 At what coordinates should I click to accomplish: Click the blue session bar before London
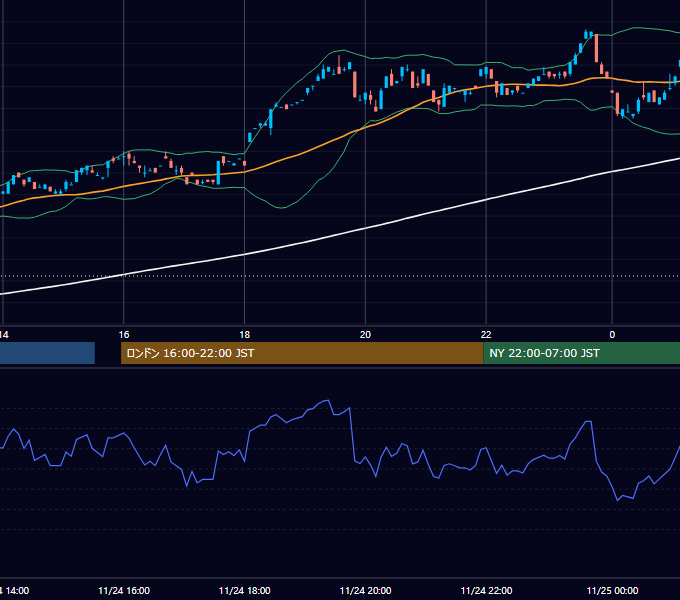click(47, 353)
